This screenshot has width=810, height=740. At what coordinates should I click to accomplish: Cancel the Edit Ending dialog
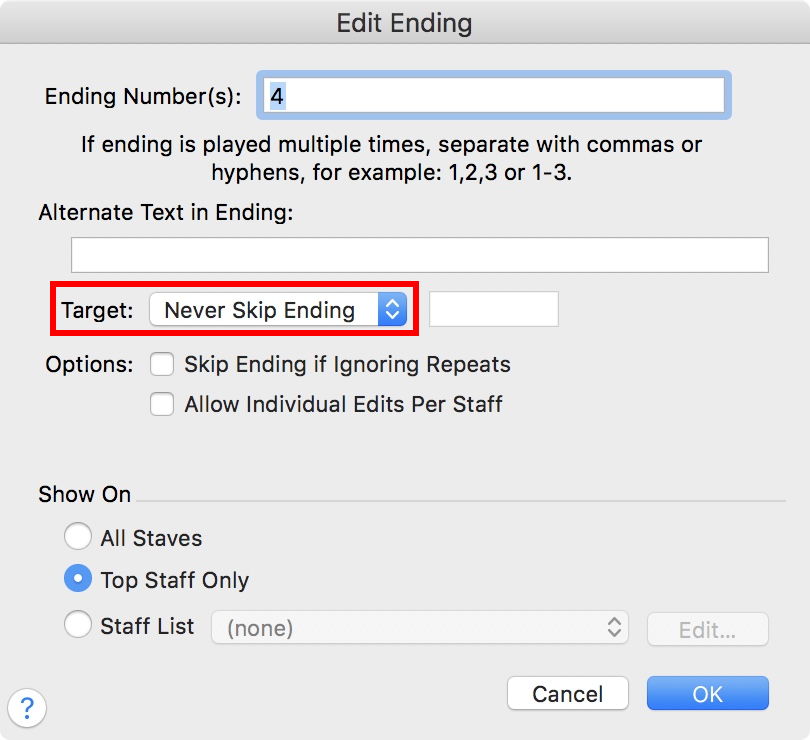click(567, 694)
